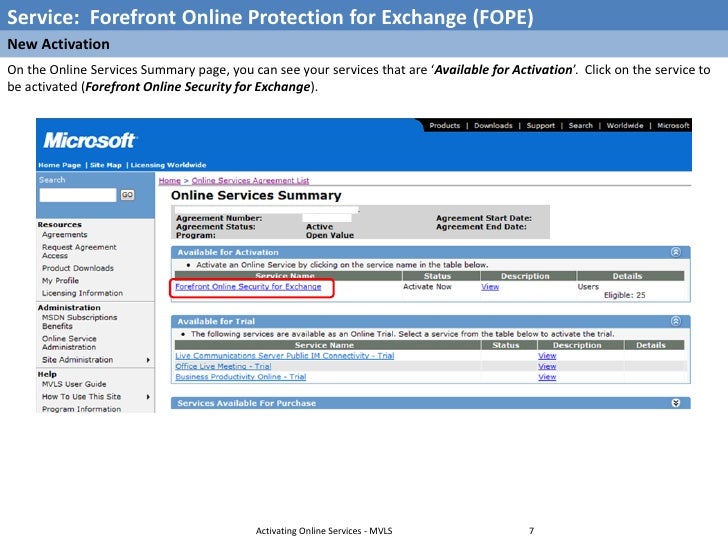Image resolution: width=728 pixels, height=546 pixels.
Task: Open Site Administration sidebar item
Action: 78,360
